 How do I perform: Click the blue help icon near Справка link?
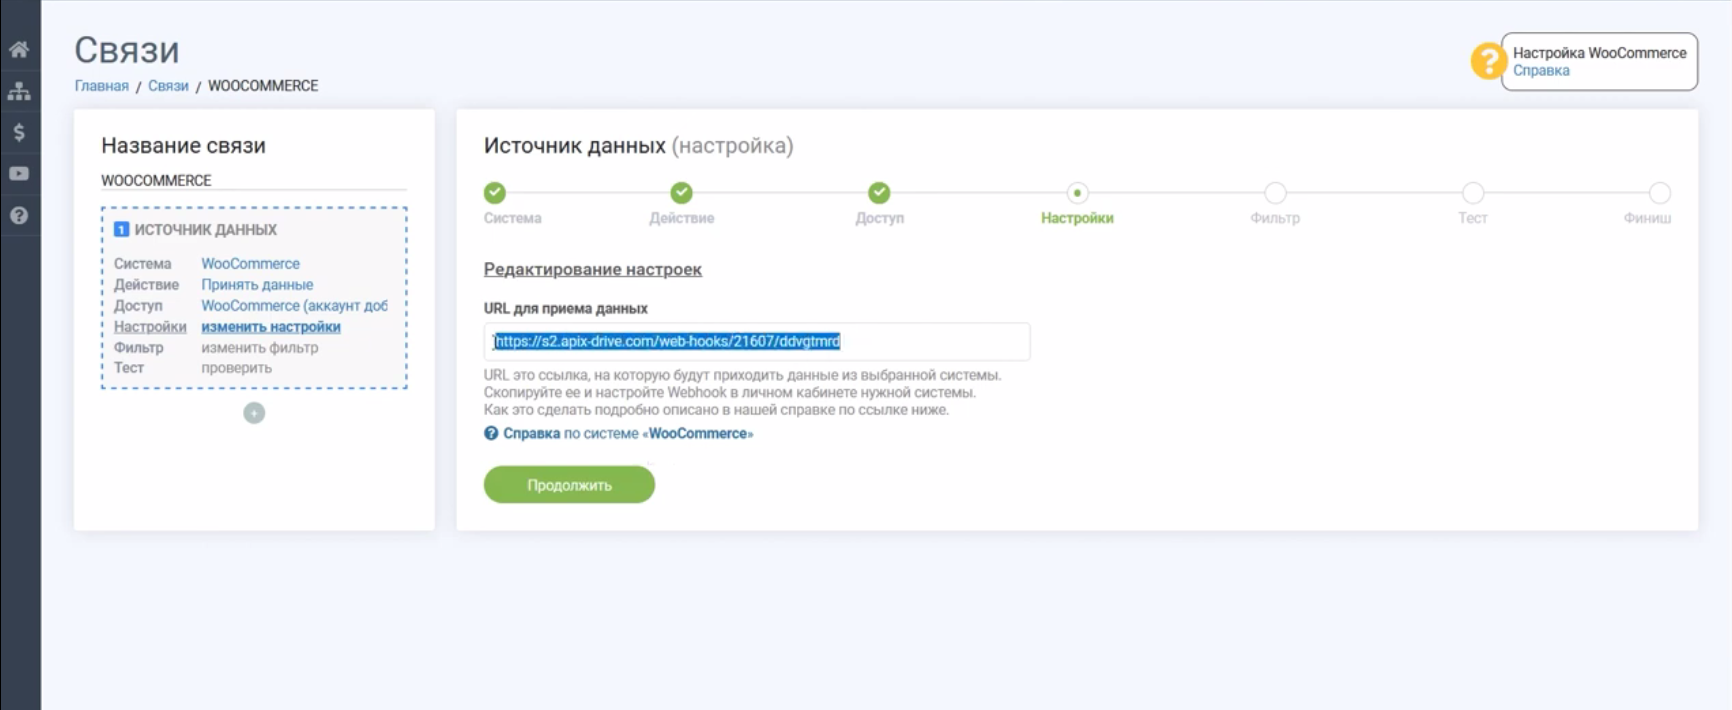click(x=491, y=433)
